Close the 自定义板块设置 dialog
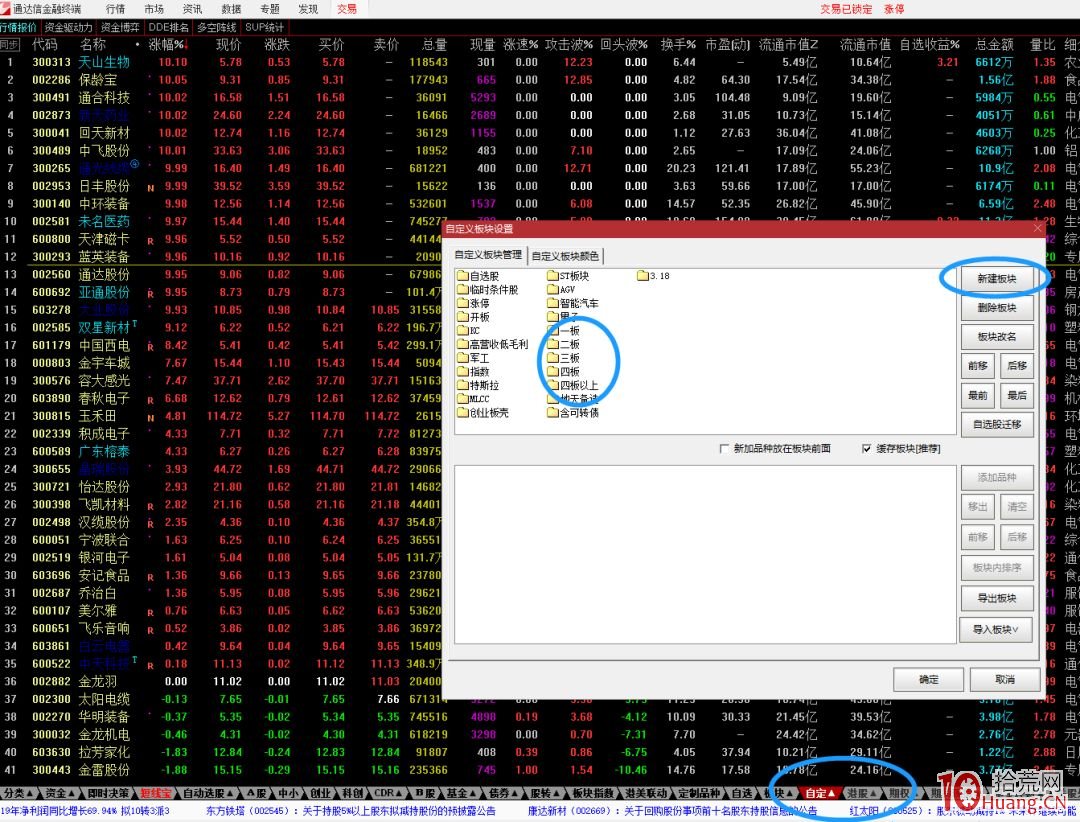 pyautogui.click(x=1037, y=228)
